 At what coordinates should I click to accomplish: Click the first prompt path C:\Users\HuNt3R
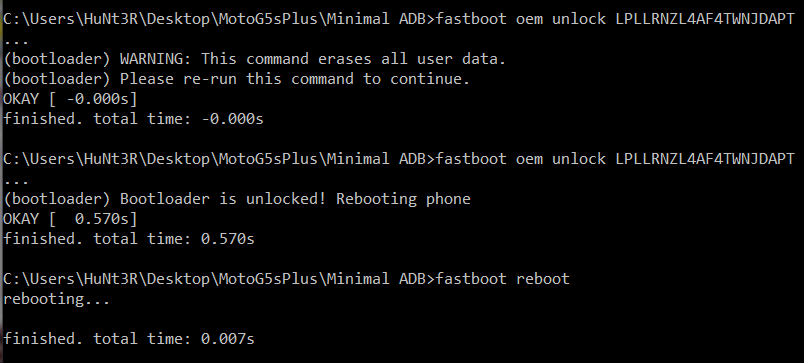70,19
